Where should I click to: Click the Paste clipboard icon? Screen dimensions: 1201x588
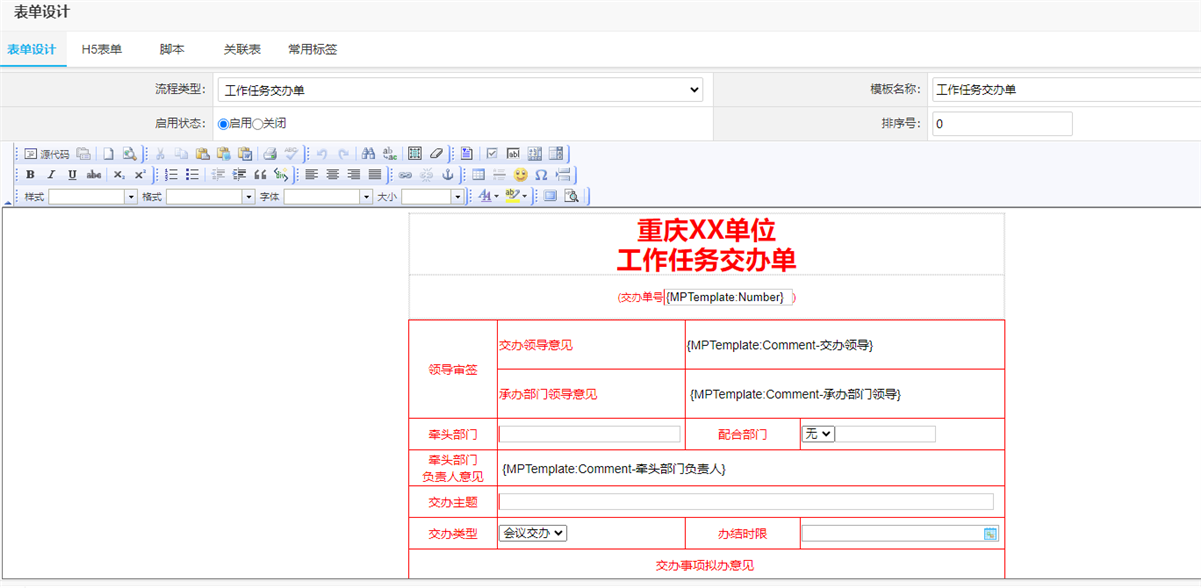[x=202, y=154]
